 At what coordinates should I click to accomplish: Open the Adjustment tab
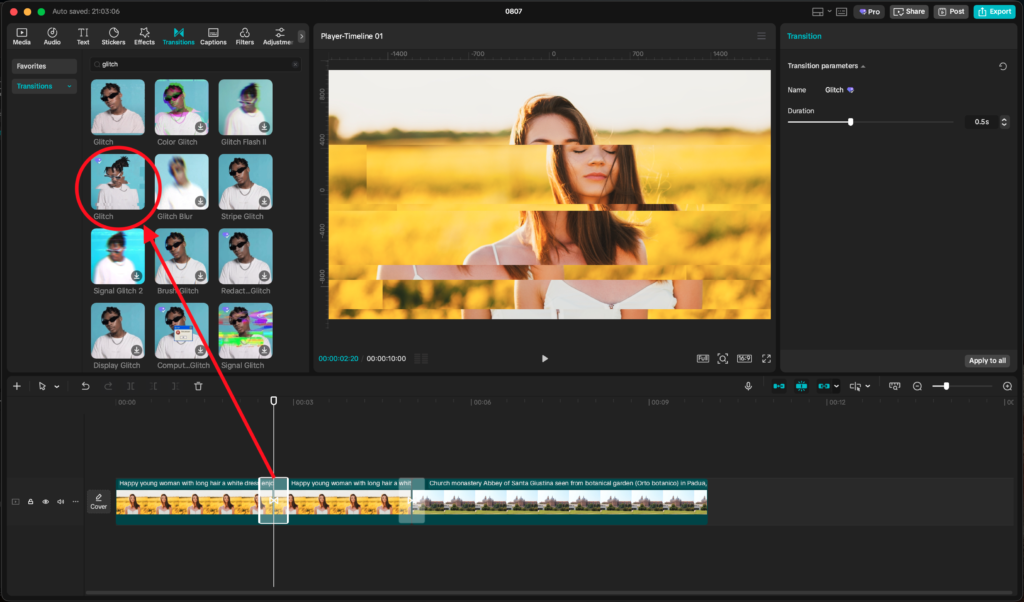(x=278, y=36)
